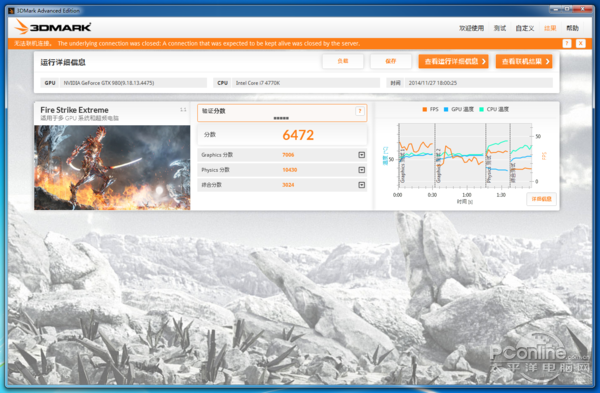Click the 1:00 mark on chart time axis
Screen dimensions: 600x393
coord(466,195)
